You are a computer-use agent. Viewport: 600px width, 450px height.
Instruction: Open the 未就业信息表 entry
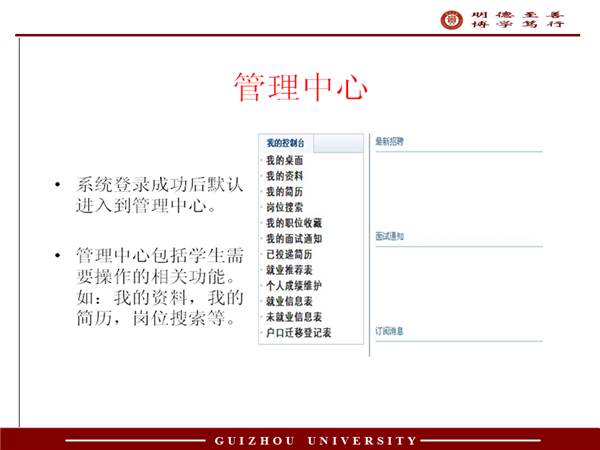pyautogui.click(x=294, y=316)
